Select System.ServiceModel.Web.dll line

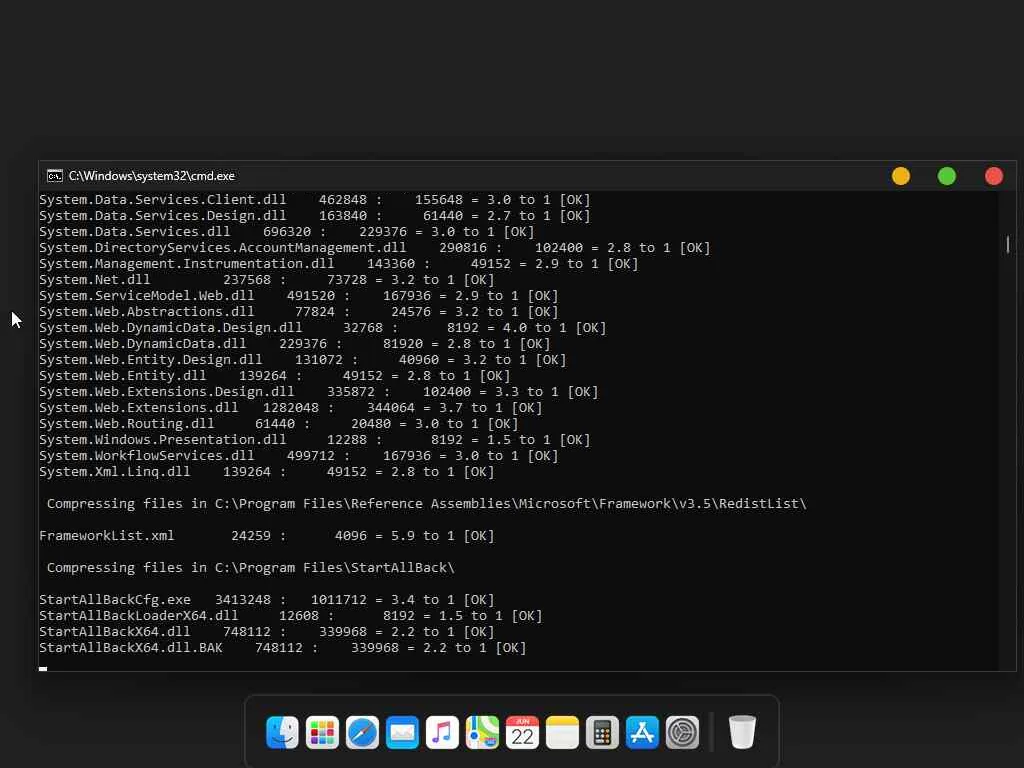coord(298,296)
